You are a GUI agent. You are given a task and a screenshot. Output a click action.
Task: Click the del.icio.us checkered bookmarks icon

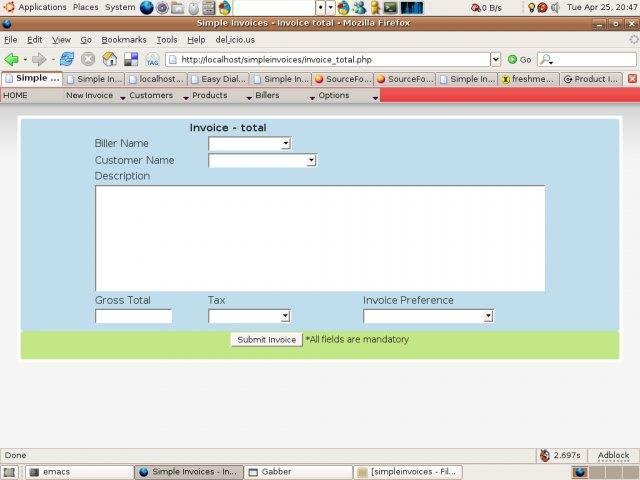pyautogui.click(x=131, y=60)
